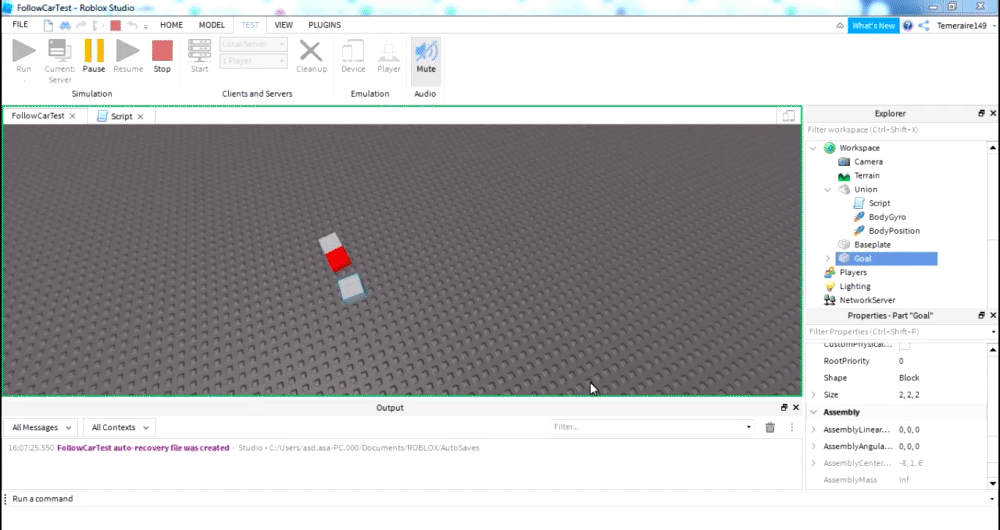Select Terrain in the Explorer
The image size is (1000, 530).
[x=866, y=176]
